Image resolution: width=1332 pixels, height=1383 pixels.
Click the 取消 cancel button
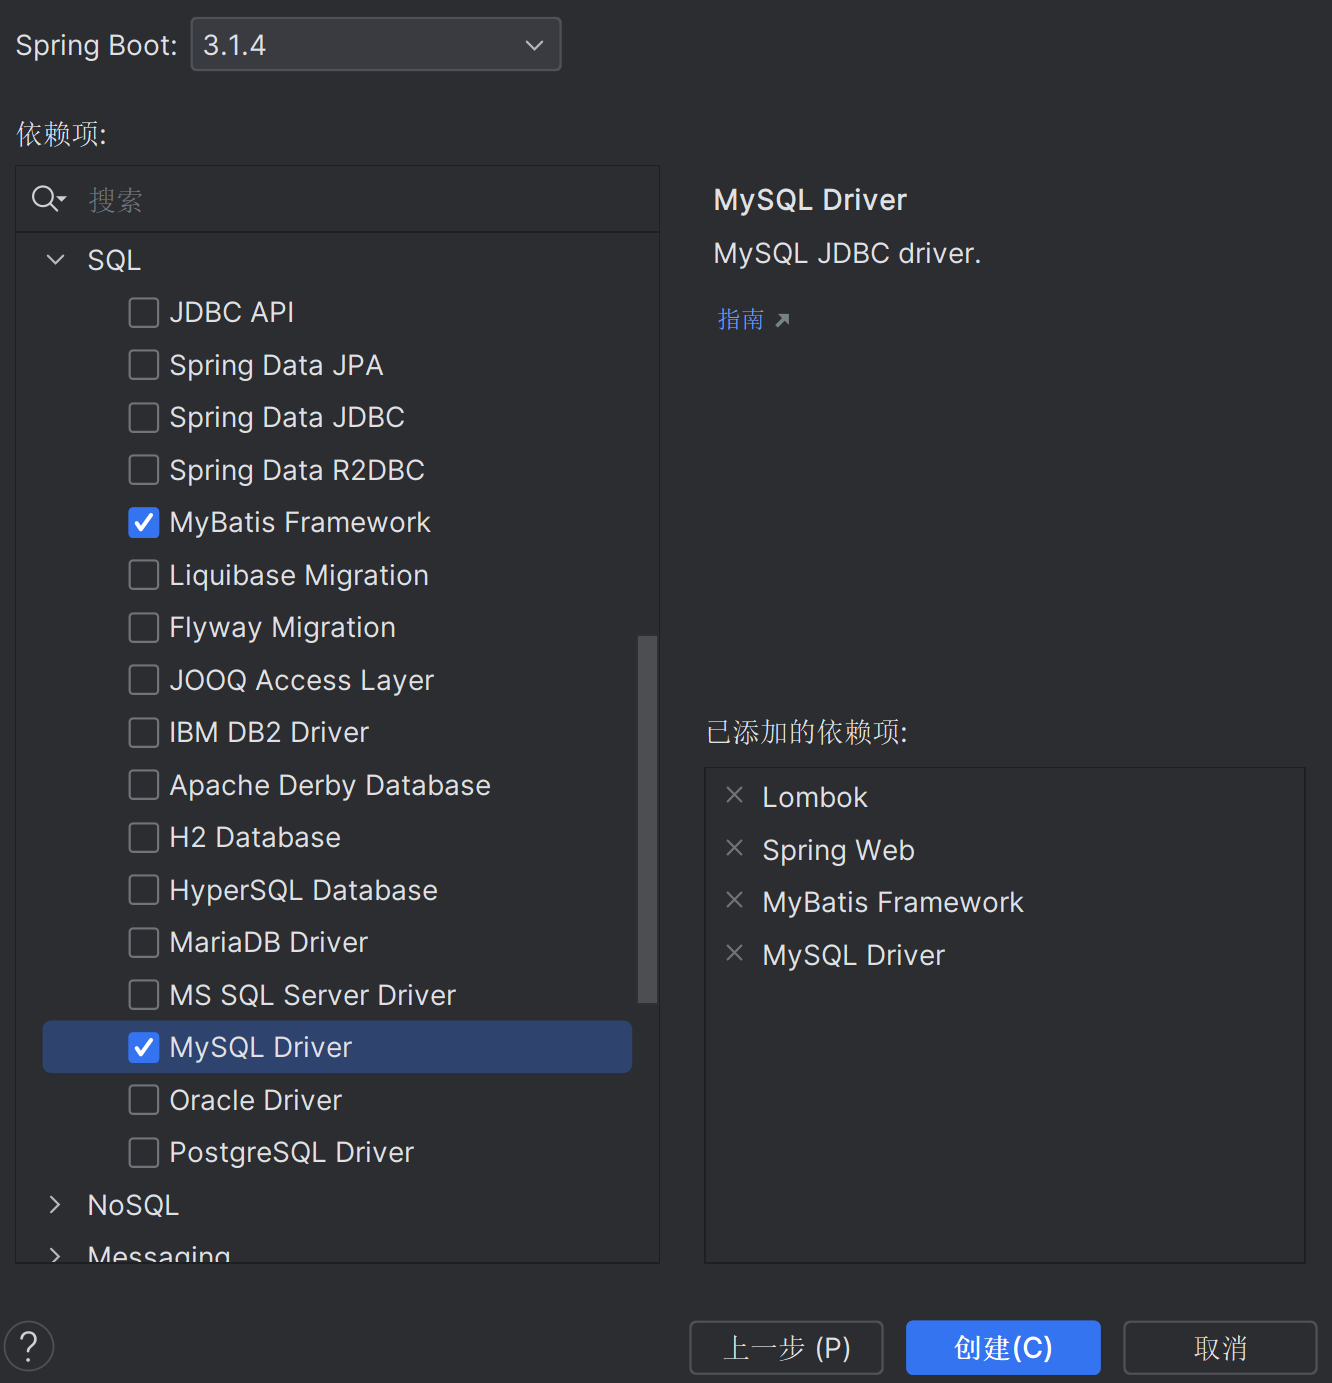(x=1220, y=1347)
